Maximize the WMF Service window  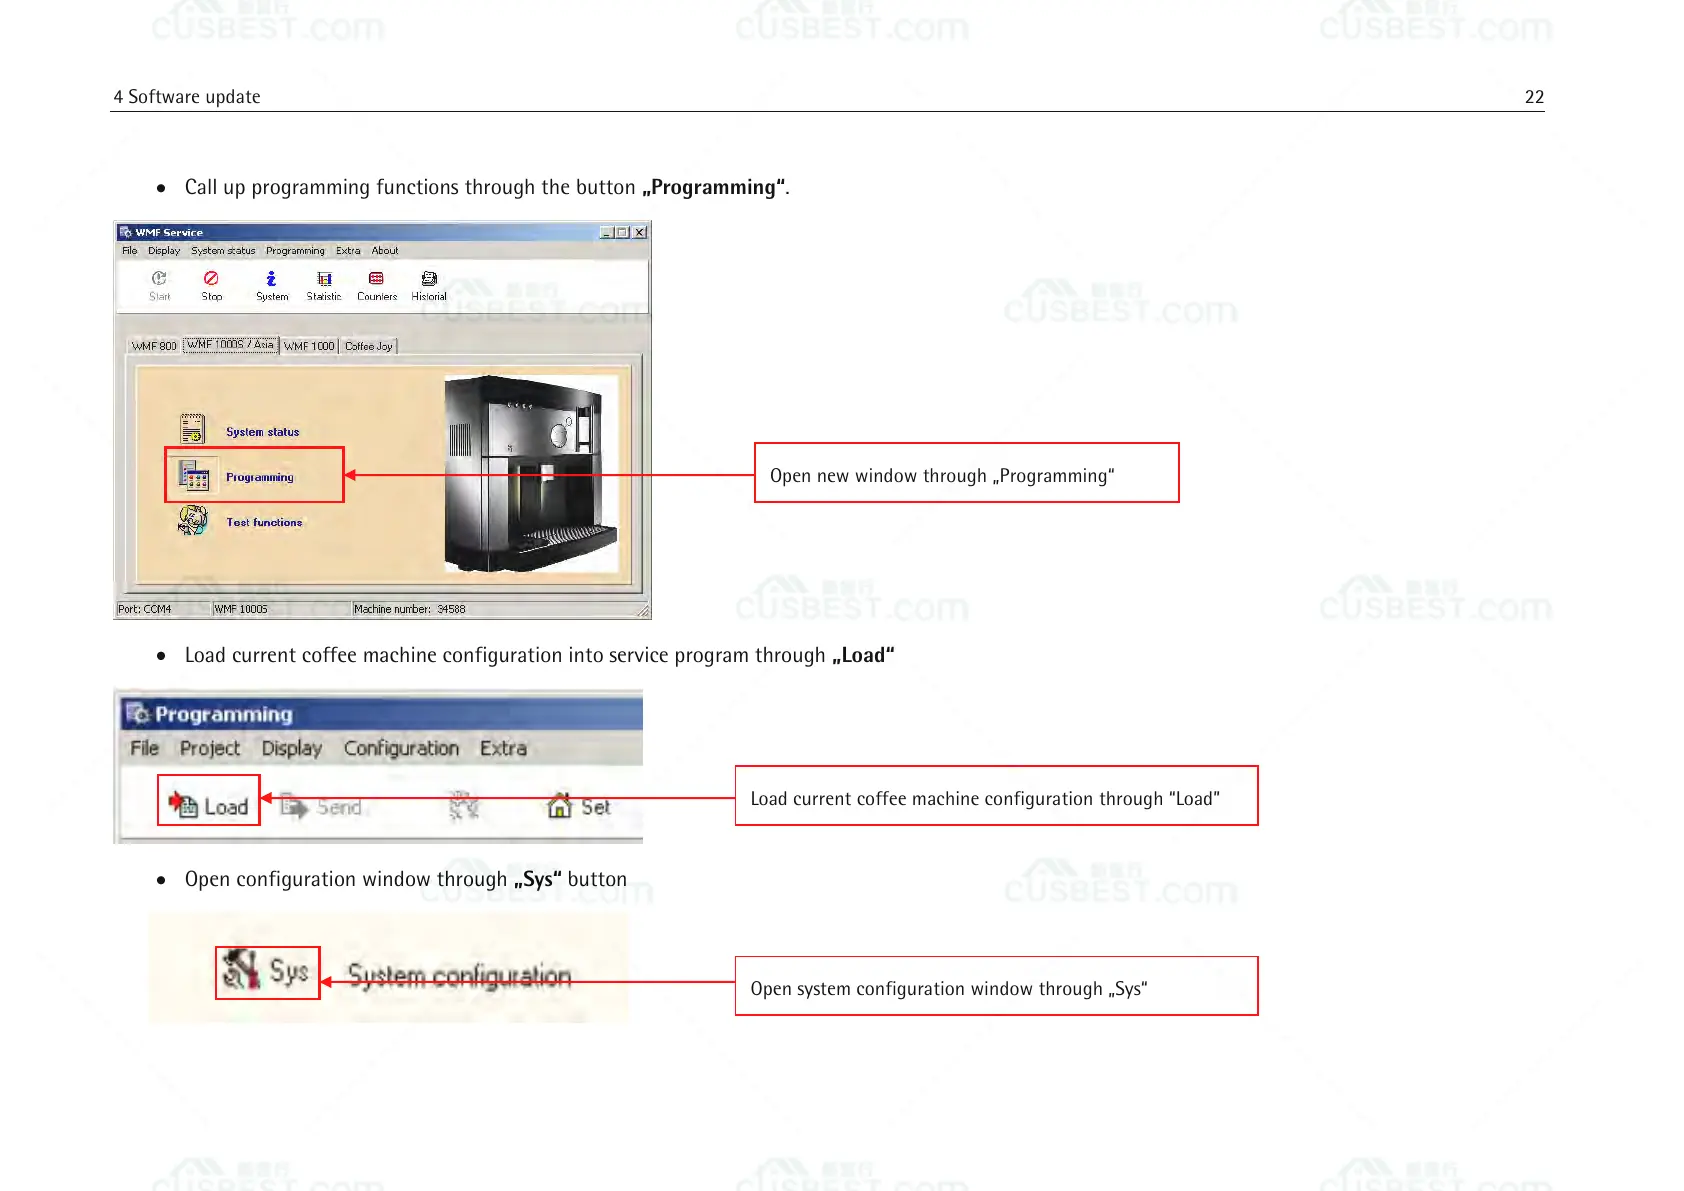click(x=622, y=232)
